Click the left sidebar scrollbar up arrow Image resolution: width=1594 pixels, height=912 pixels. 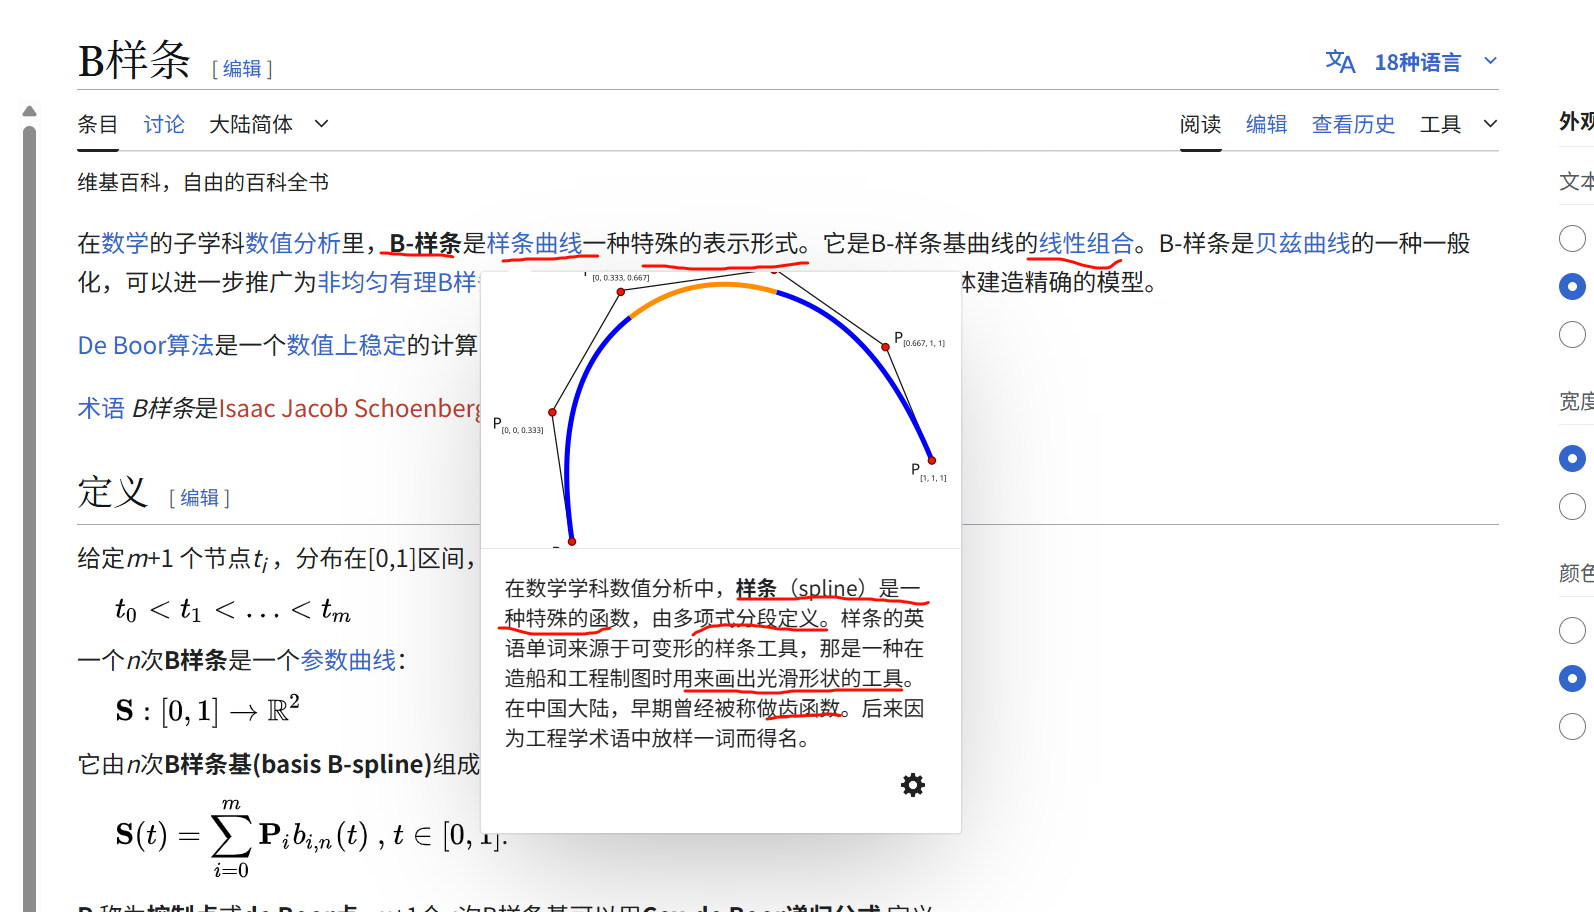coord(29,111)
